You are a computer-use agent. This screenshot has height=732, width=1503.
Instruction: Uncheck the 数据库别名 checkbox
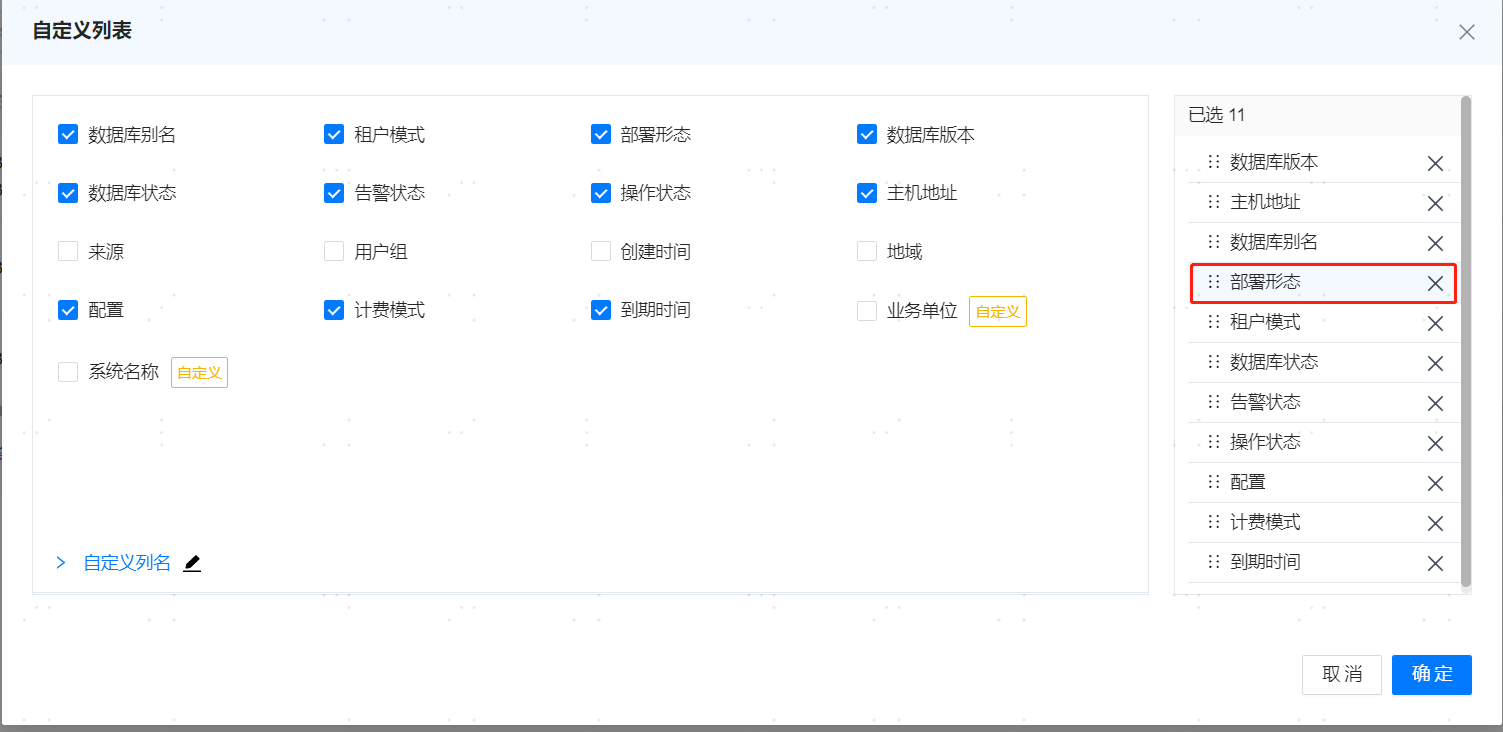pos(67,133)
